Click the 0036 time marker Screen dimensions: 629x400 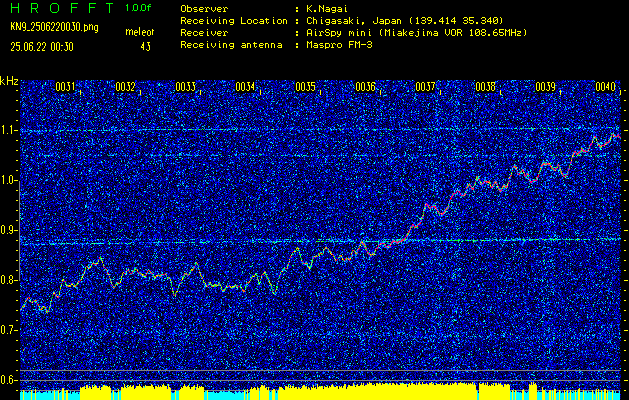coord(365,87)
